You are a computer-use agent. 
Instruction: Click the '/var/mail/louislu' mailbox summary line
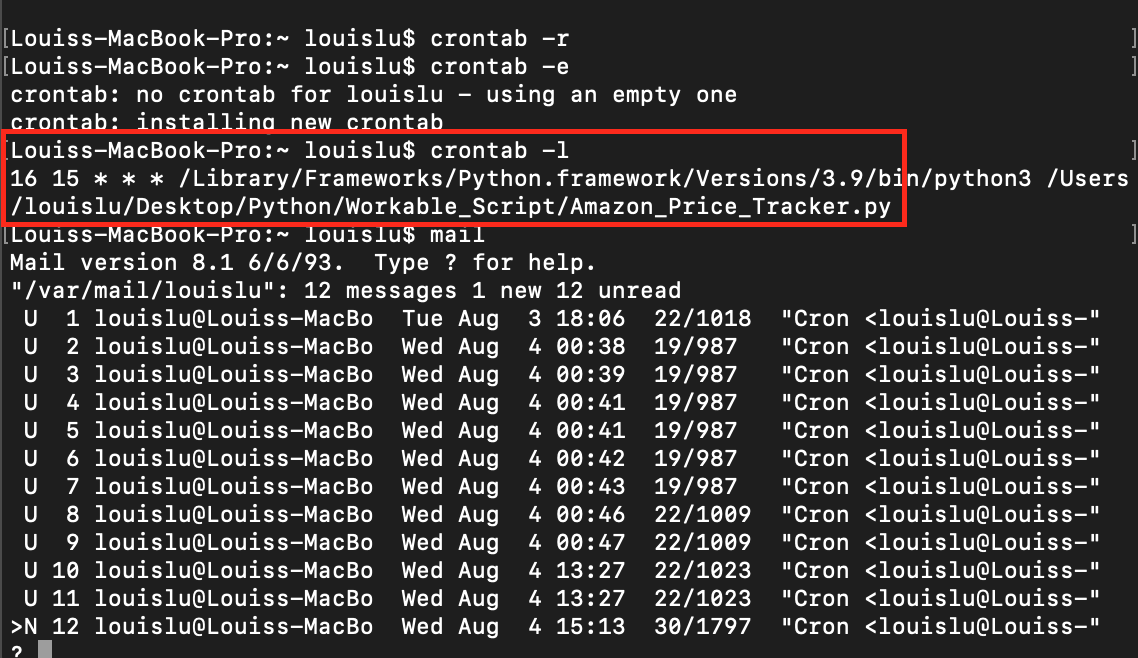(345, 291)
